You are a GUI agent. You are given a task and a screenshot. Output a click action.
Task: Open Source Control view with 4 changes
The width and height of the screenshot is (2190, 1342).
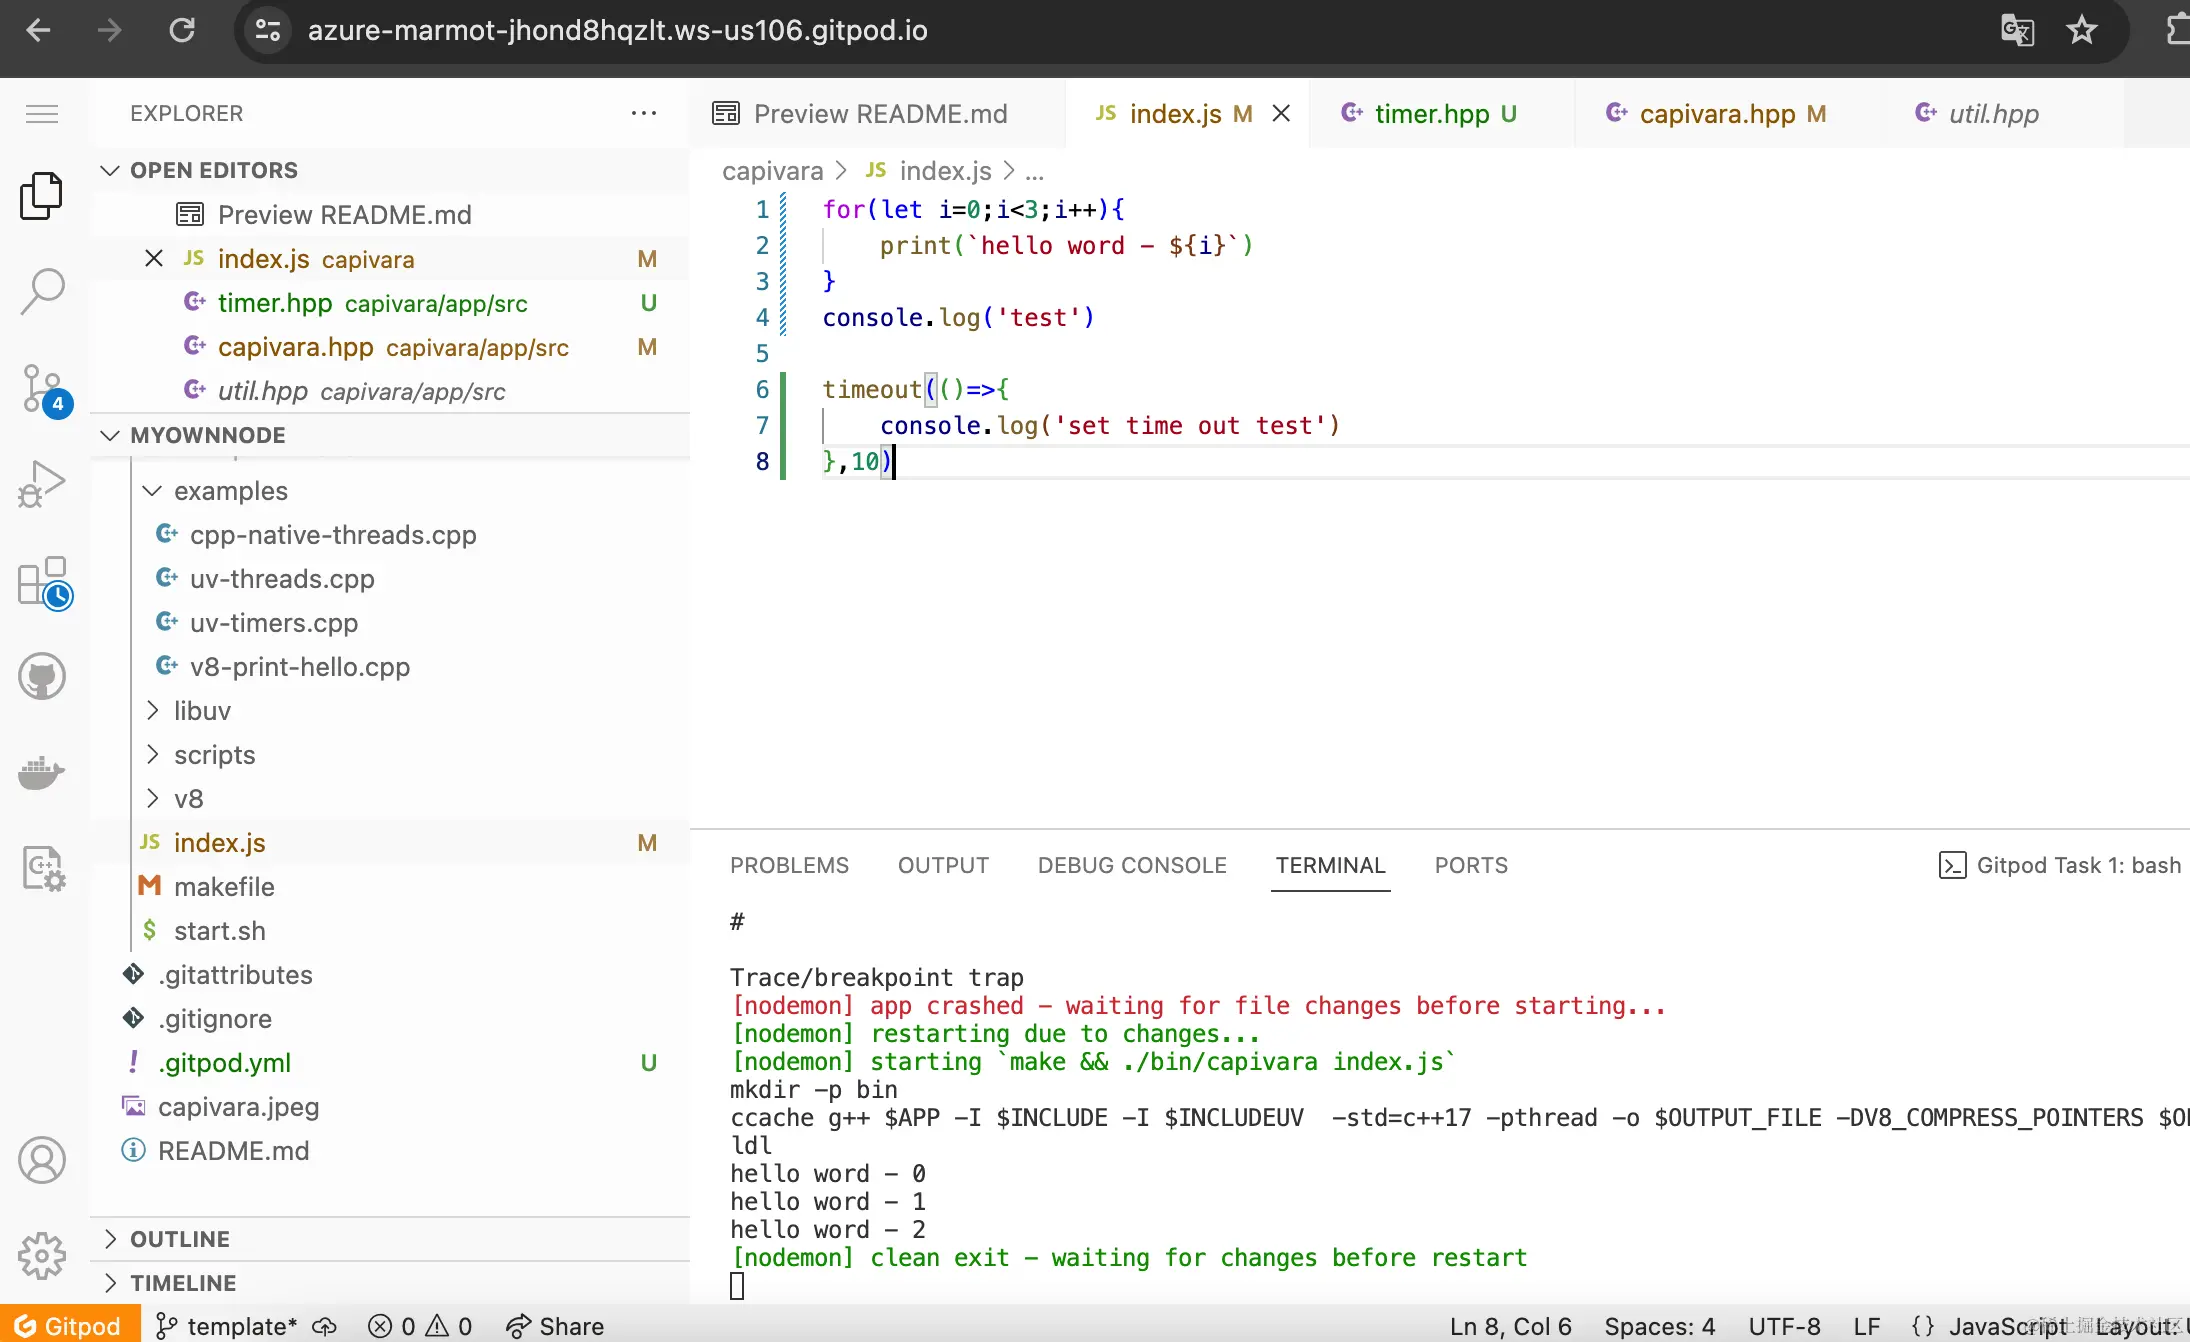tap(42, 389)
